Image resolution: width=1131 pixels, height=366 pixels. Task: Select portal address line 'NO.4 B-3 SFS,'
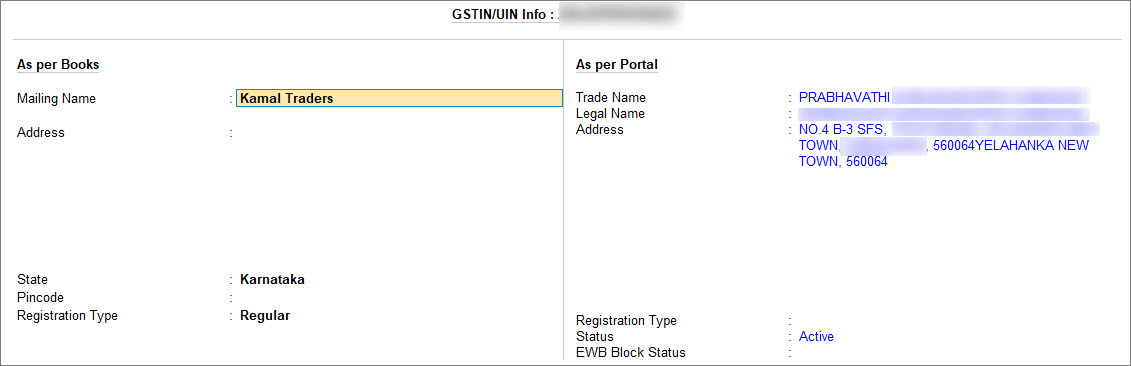coord(842,130)
